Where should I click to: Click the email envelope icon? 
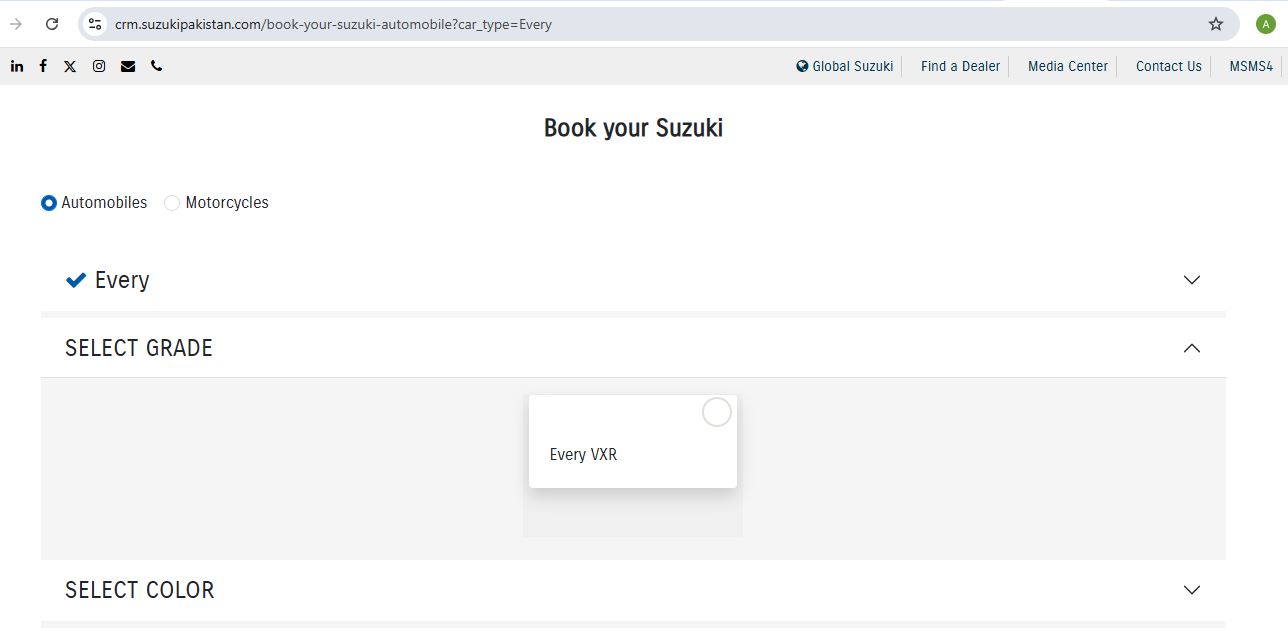tap(128, 66)
